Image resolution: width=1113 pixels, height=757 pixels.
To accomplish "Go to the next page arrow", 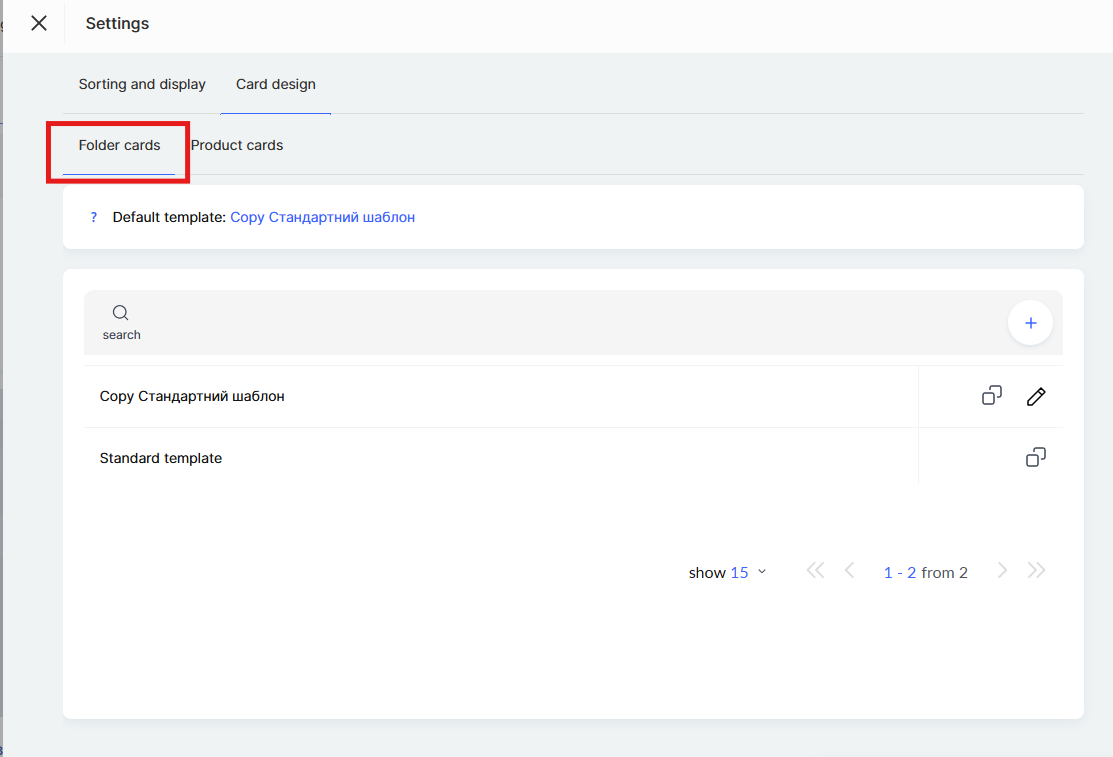I will [x=1002, y=571].
